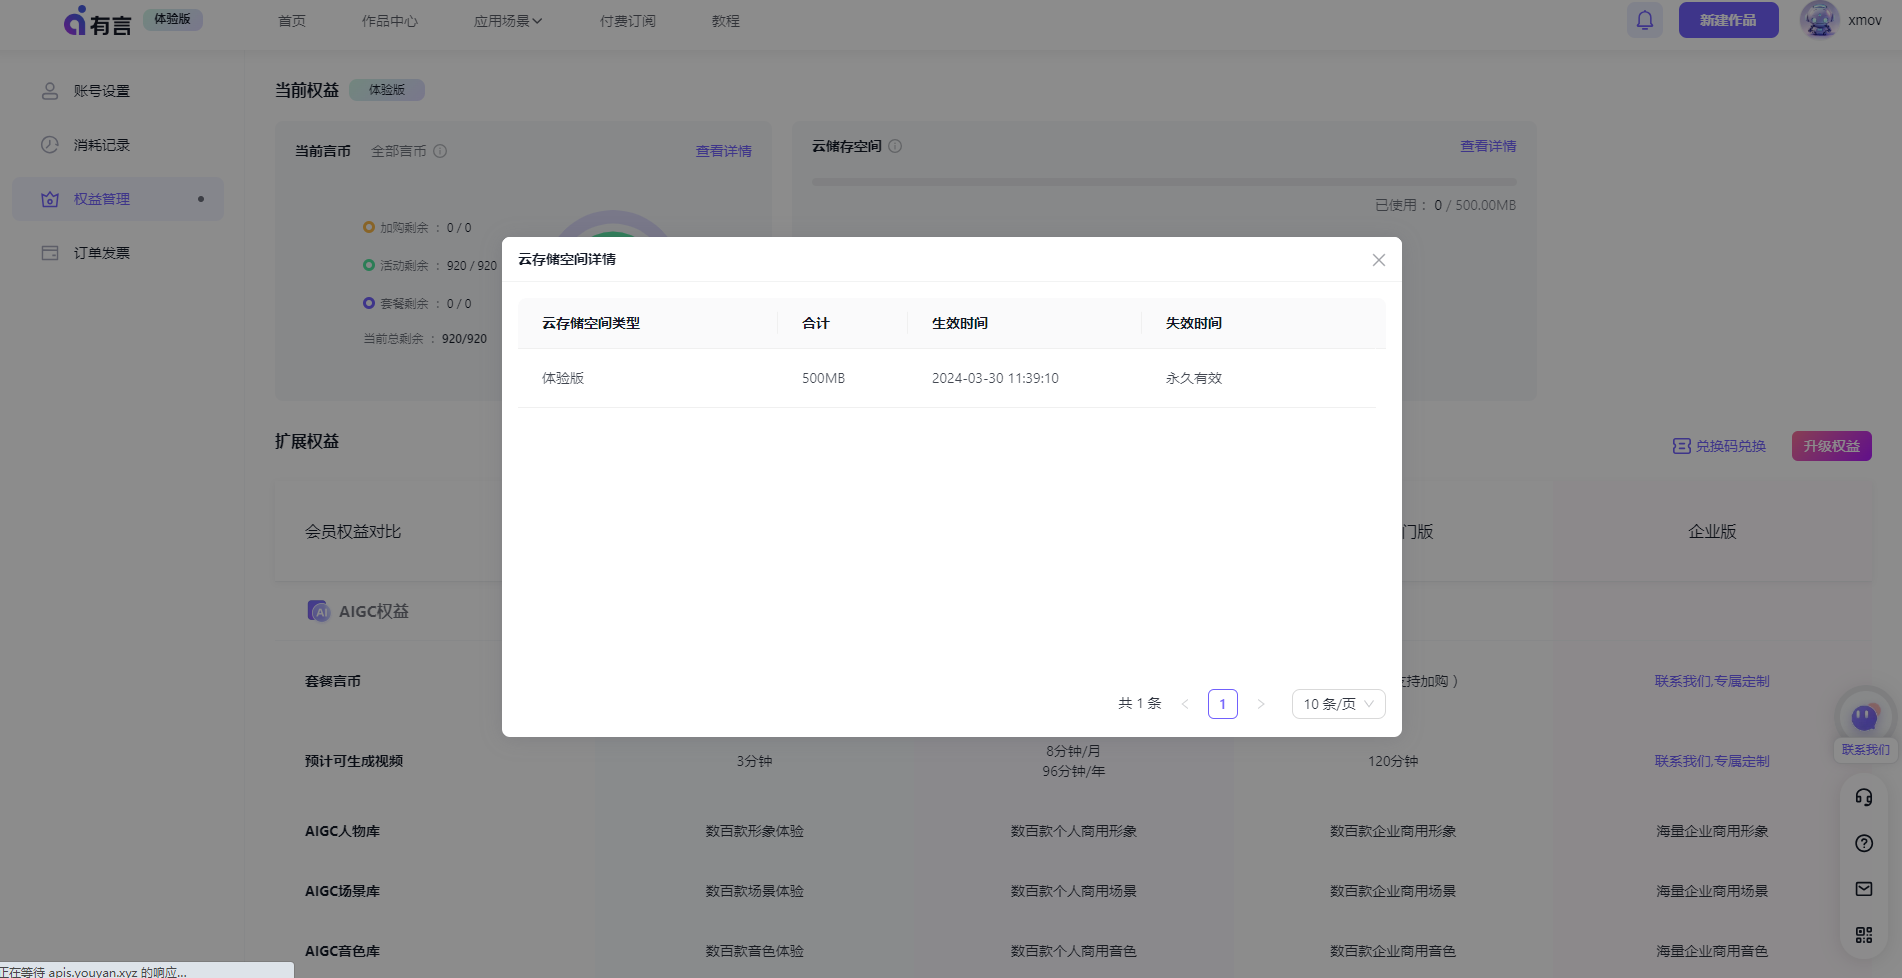Open the notification bell

click(1645, 20)
